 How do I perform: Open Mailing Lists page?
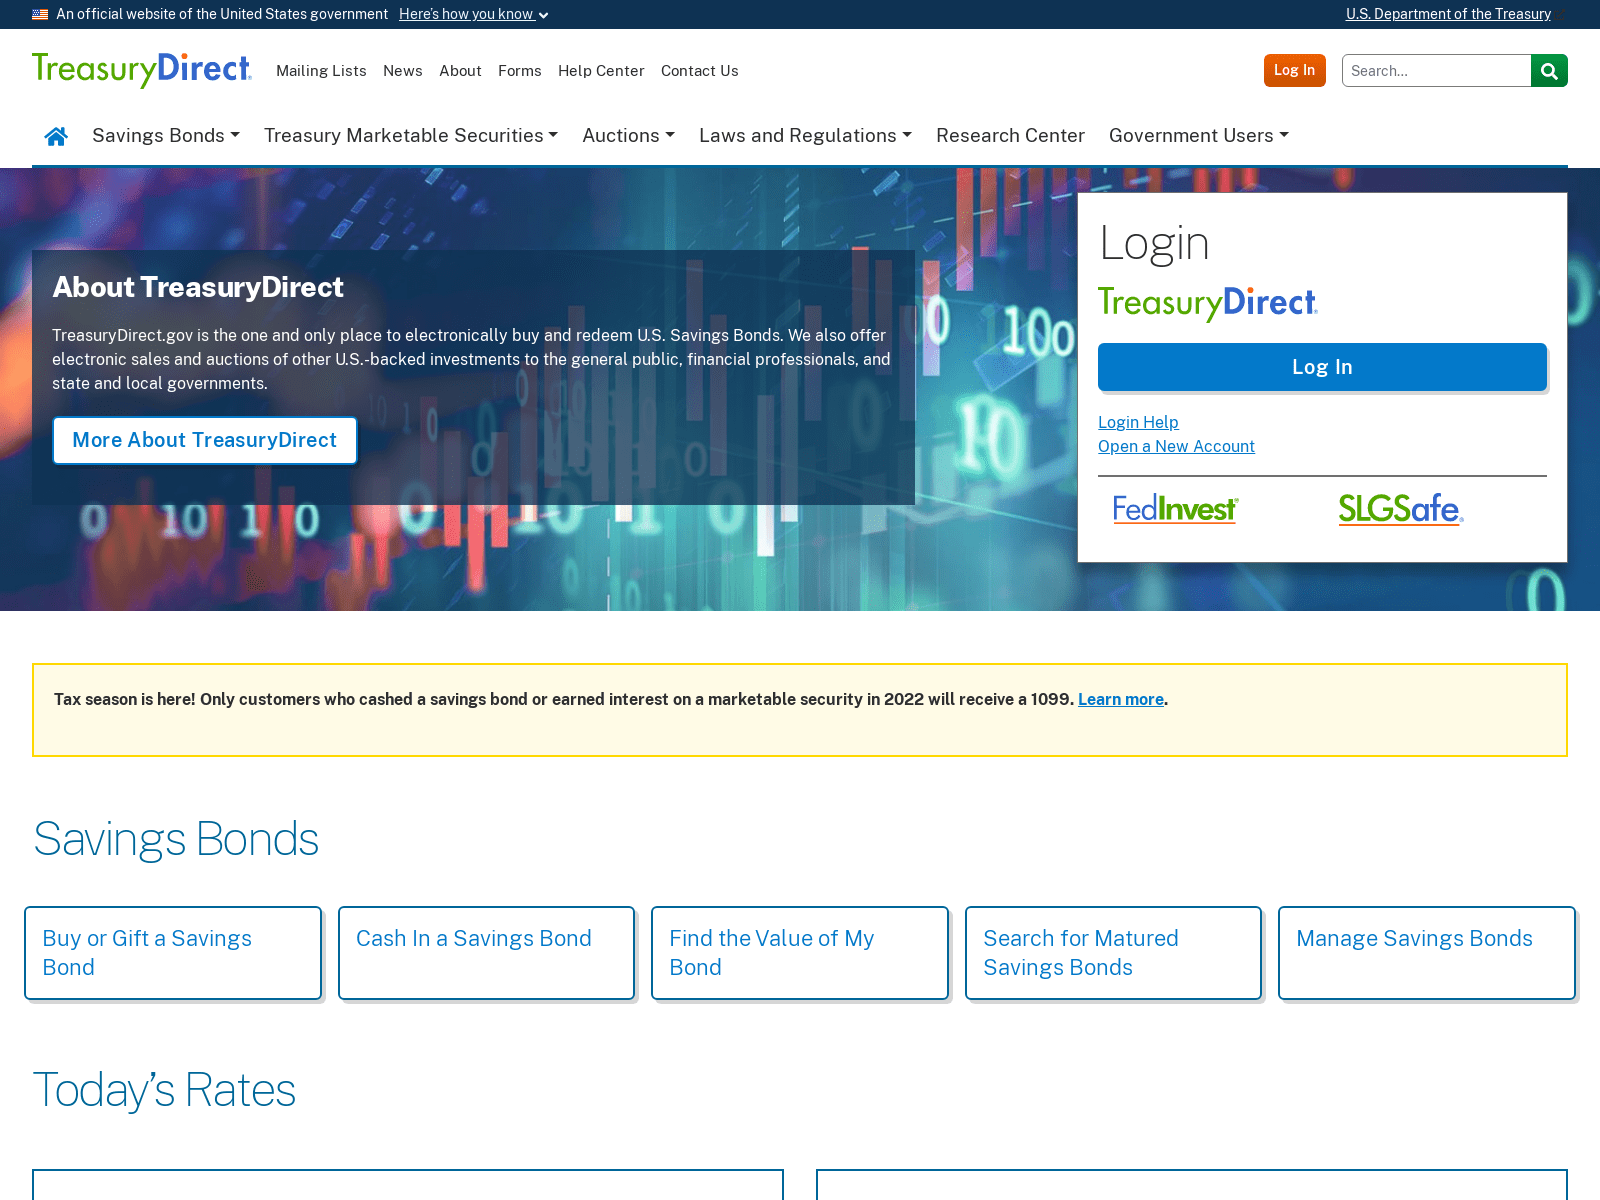pyautogui.click(x=321, y=71)
